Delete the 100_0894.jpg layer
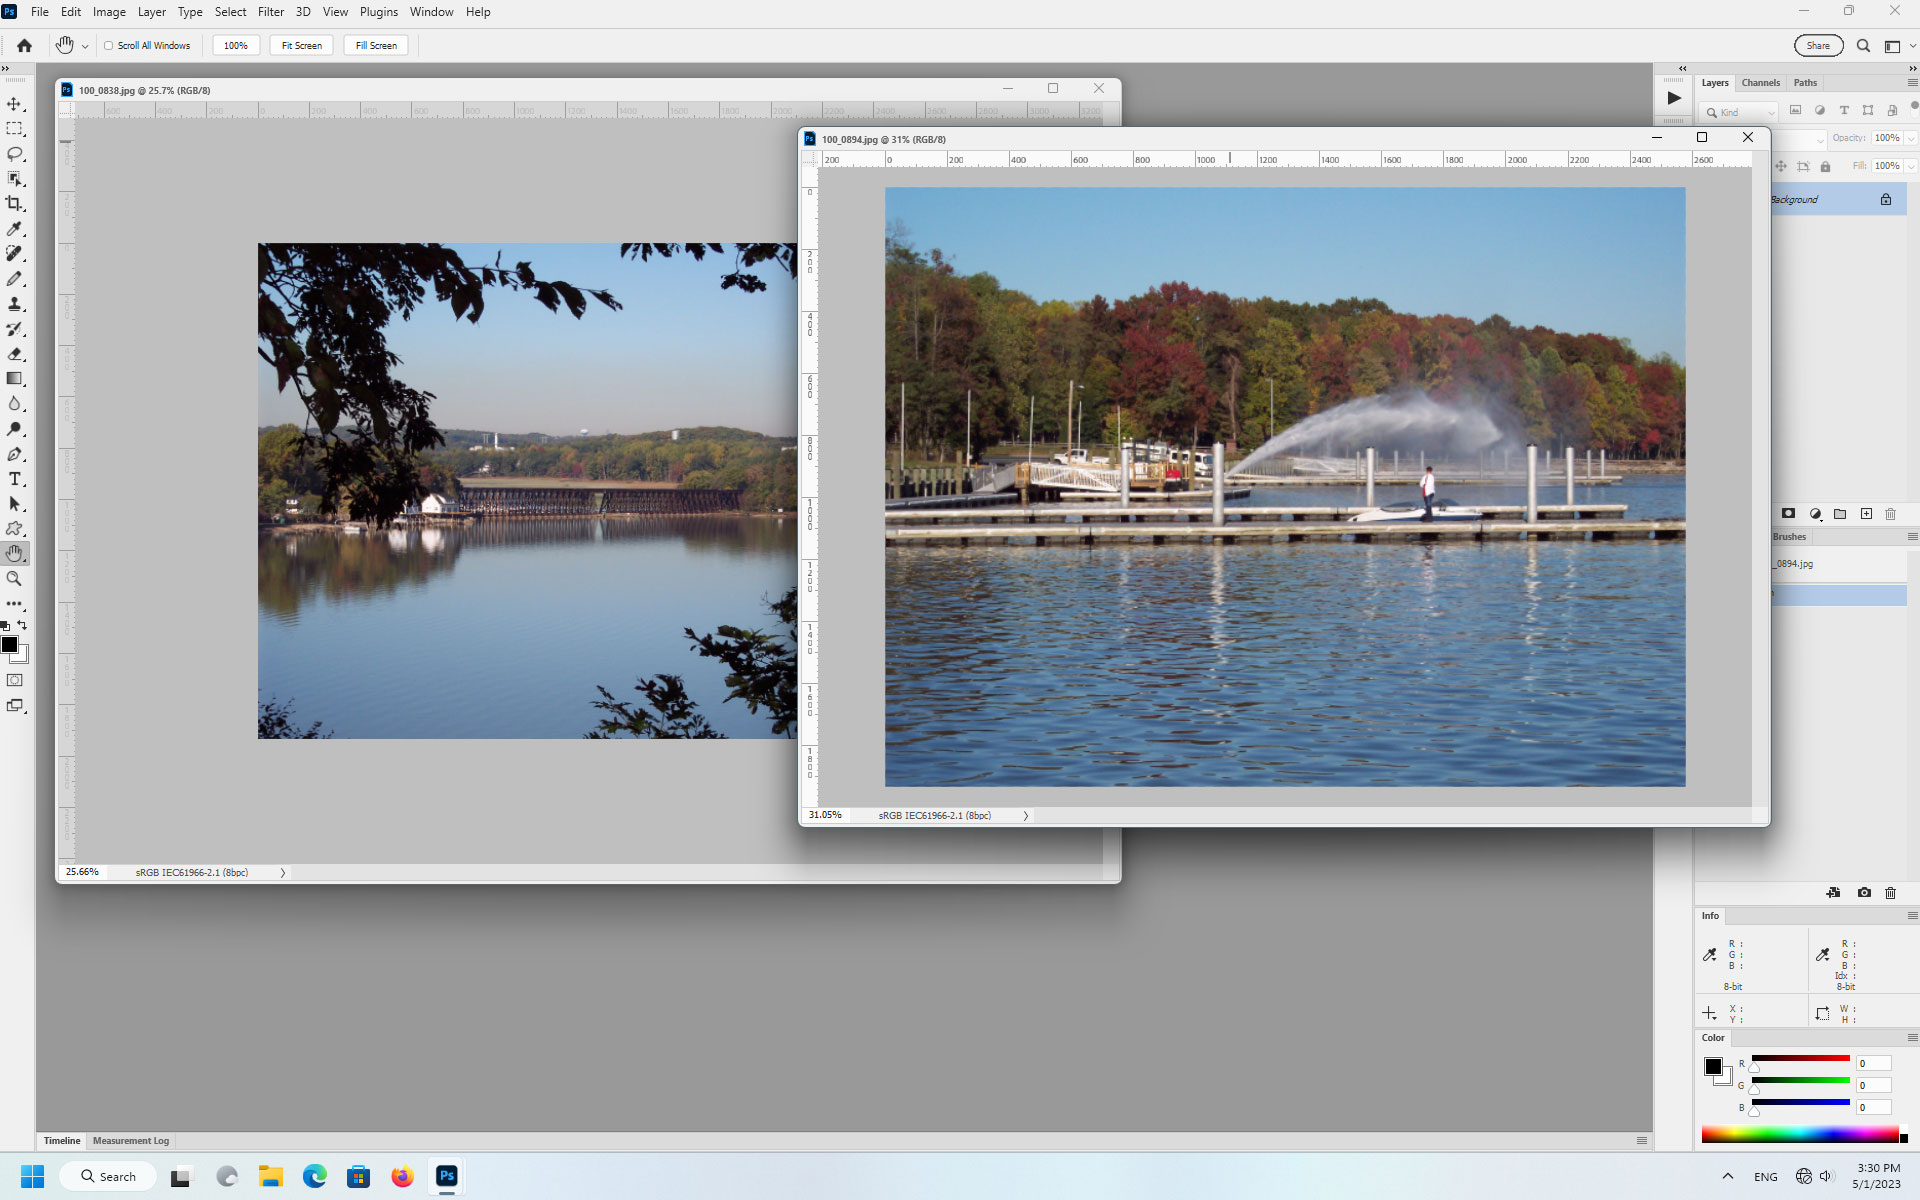Viewport: 1920px width, 1200px height. [1889, 514]
